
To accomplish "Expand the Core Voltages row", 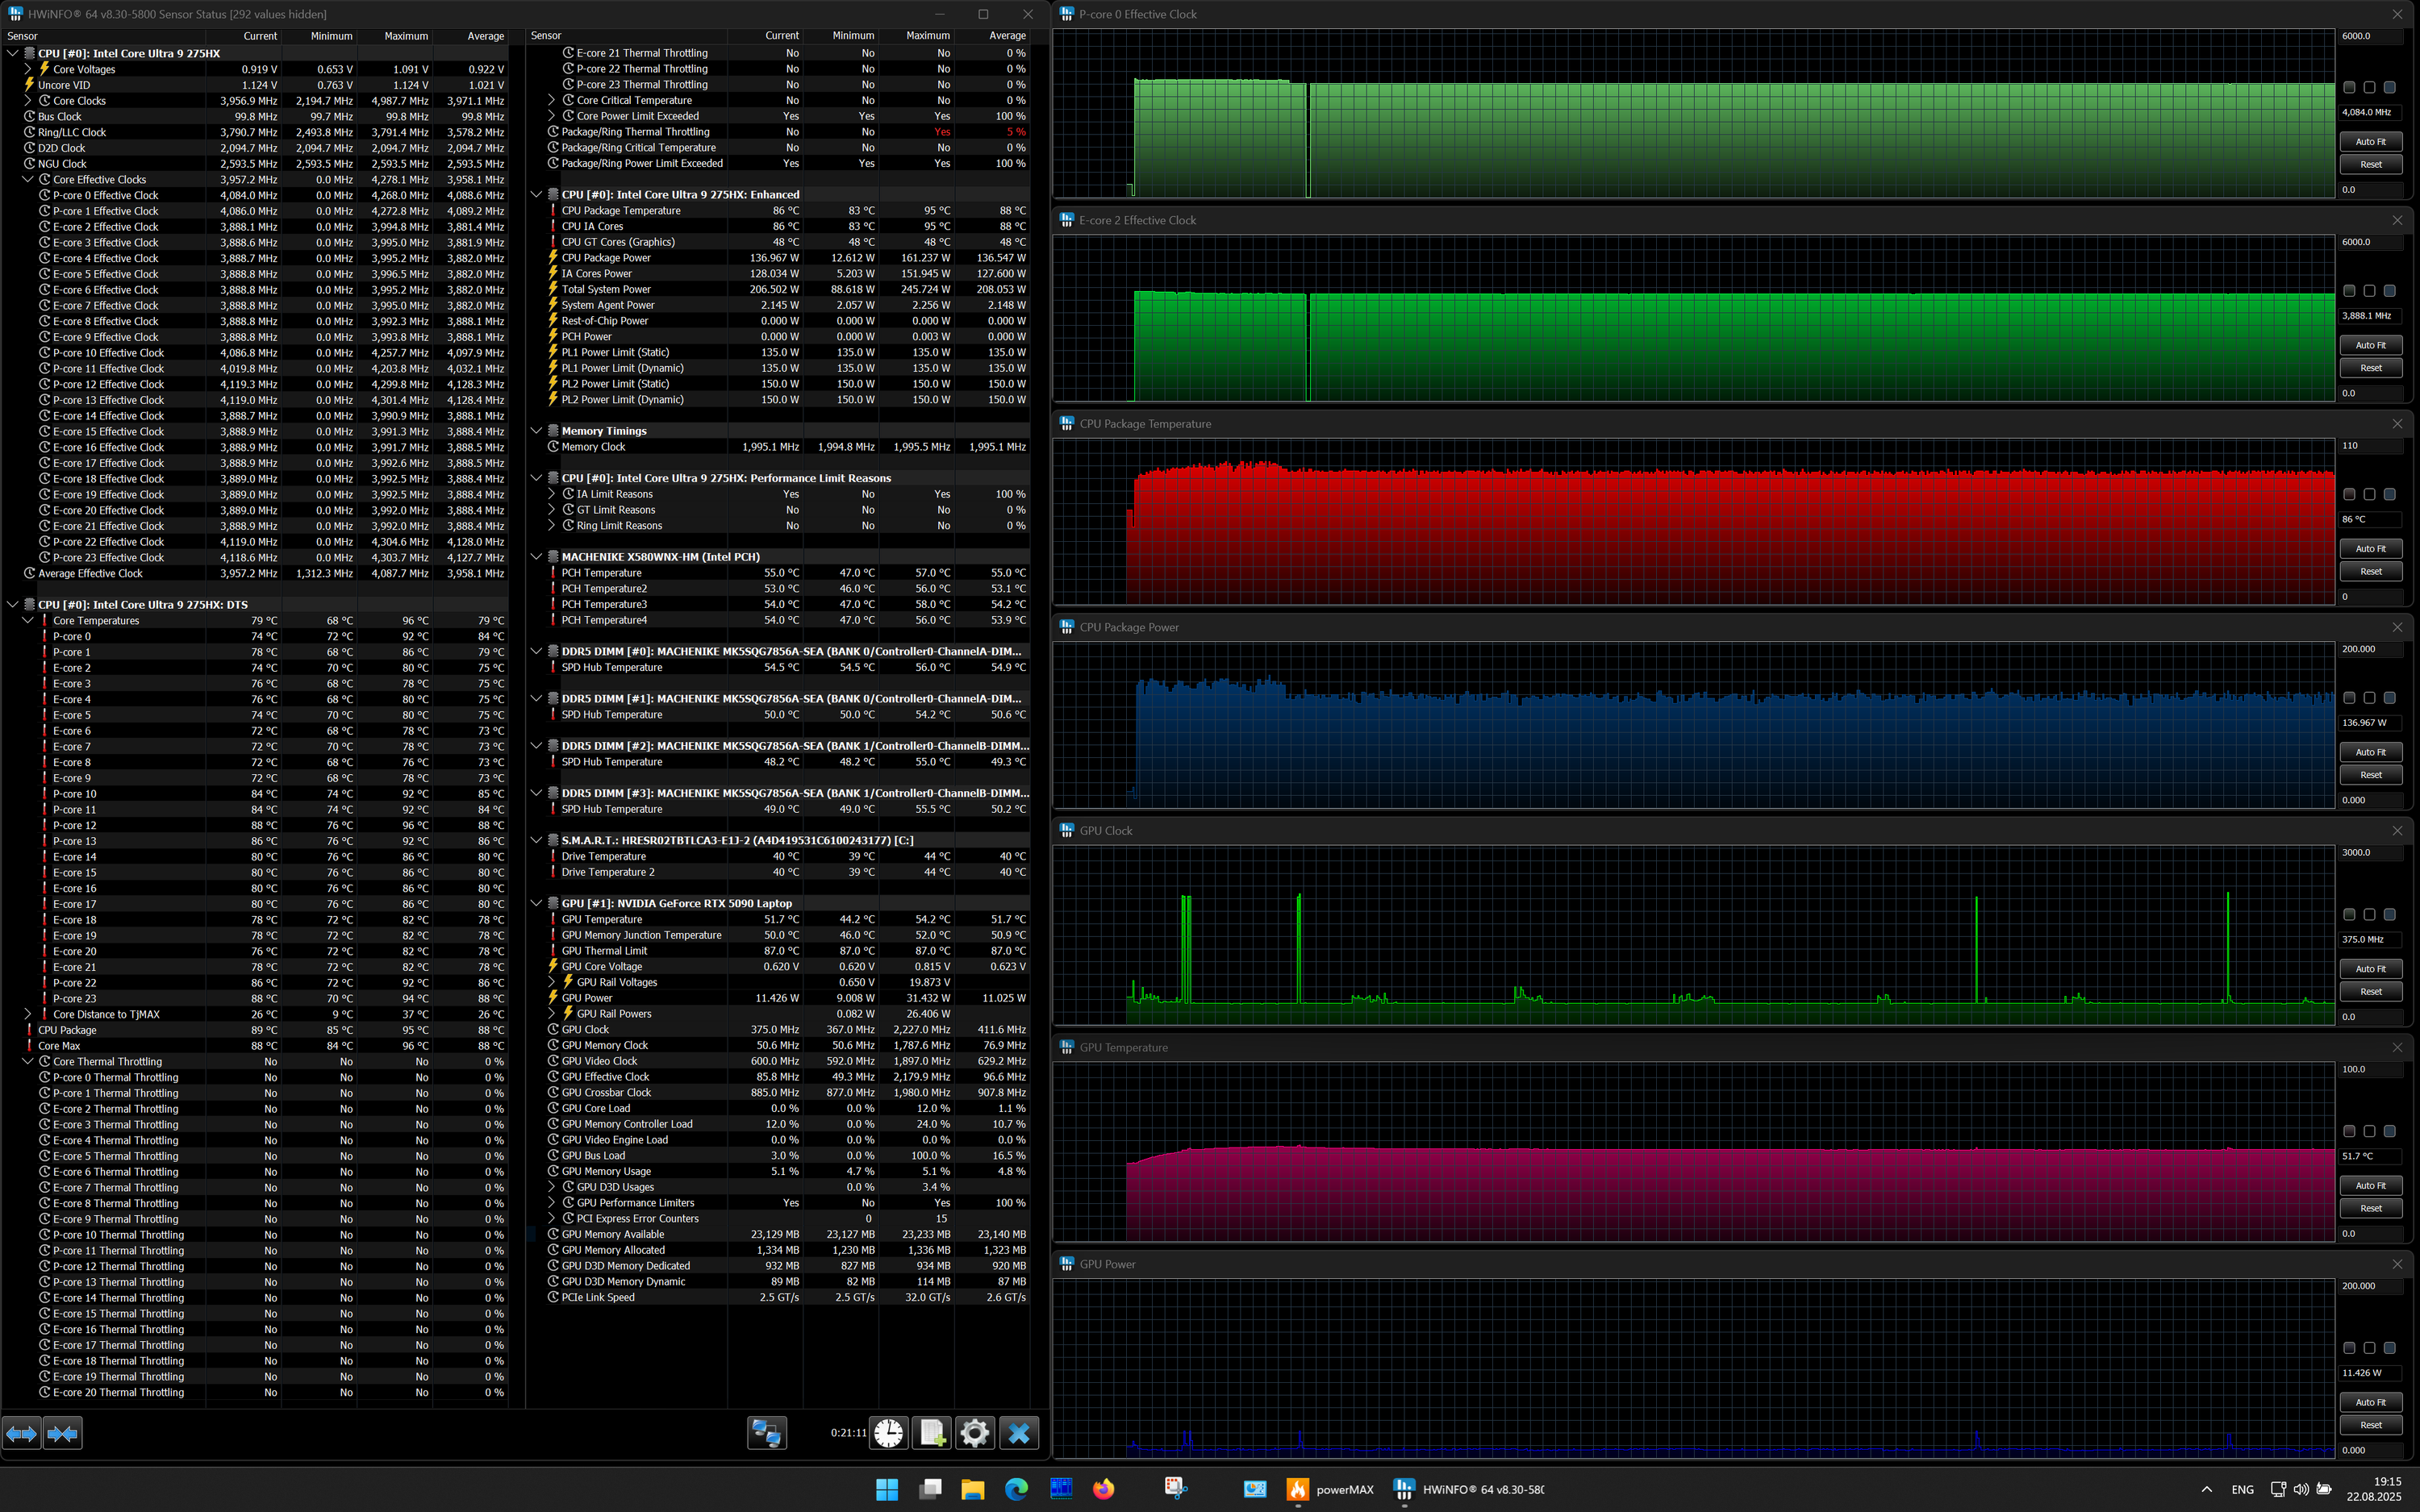I will tap(28, 69).
